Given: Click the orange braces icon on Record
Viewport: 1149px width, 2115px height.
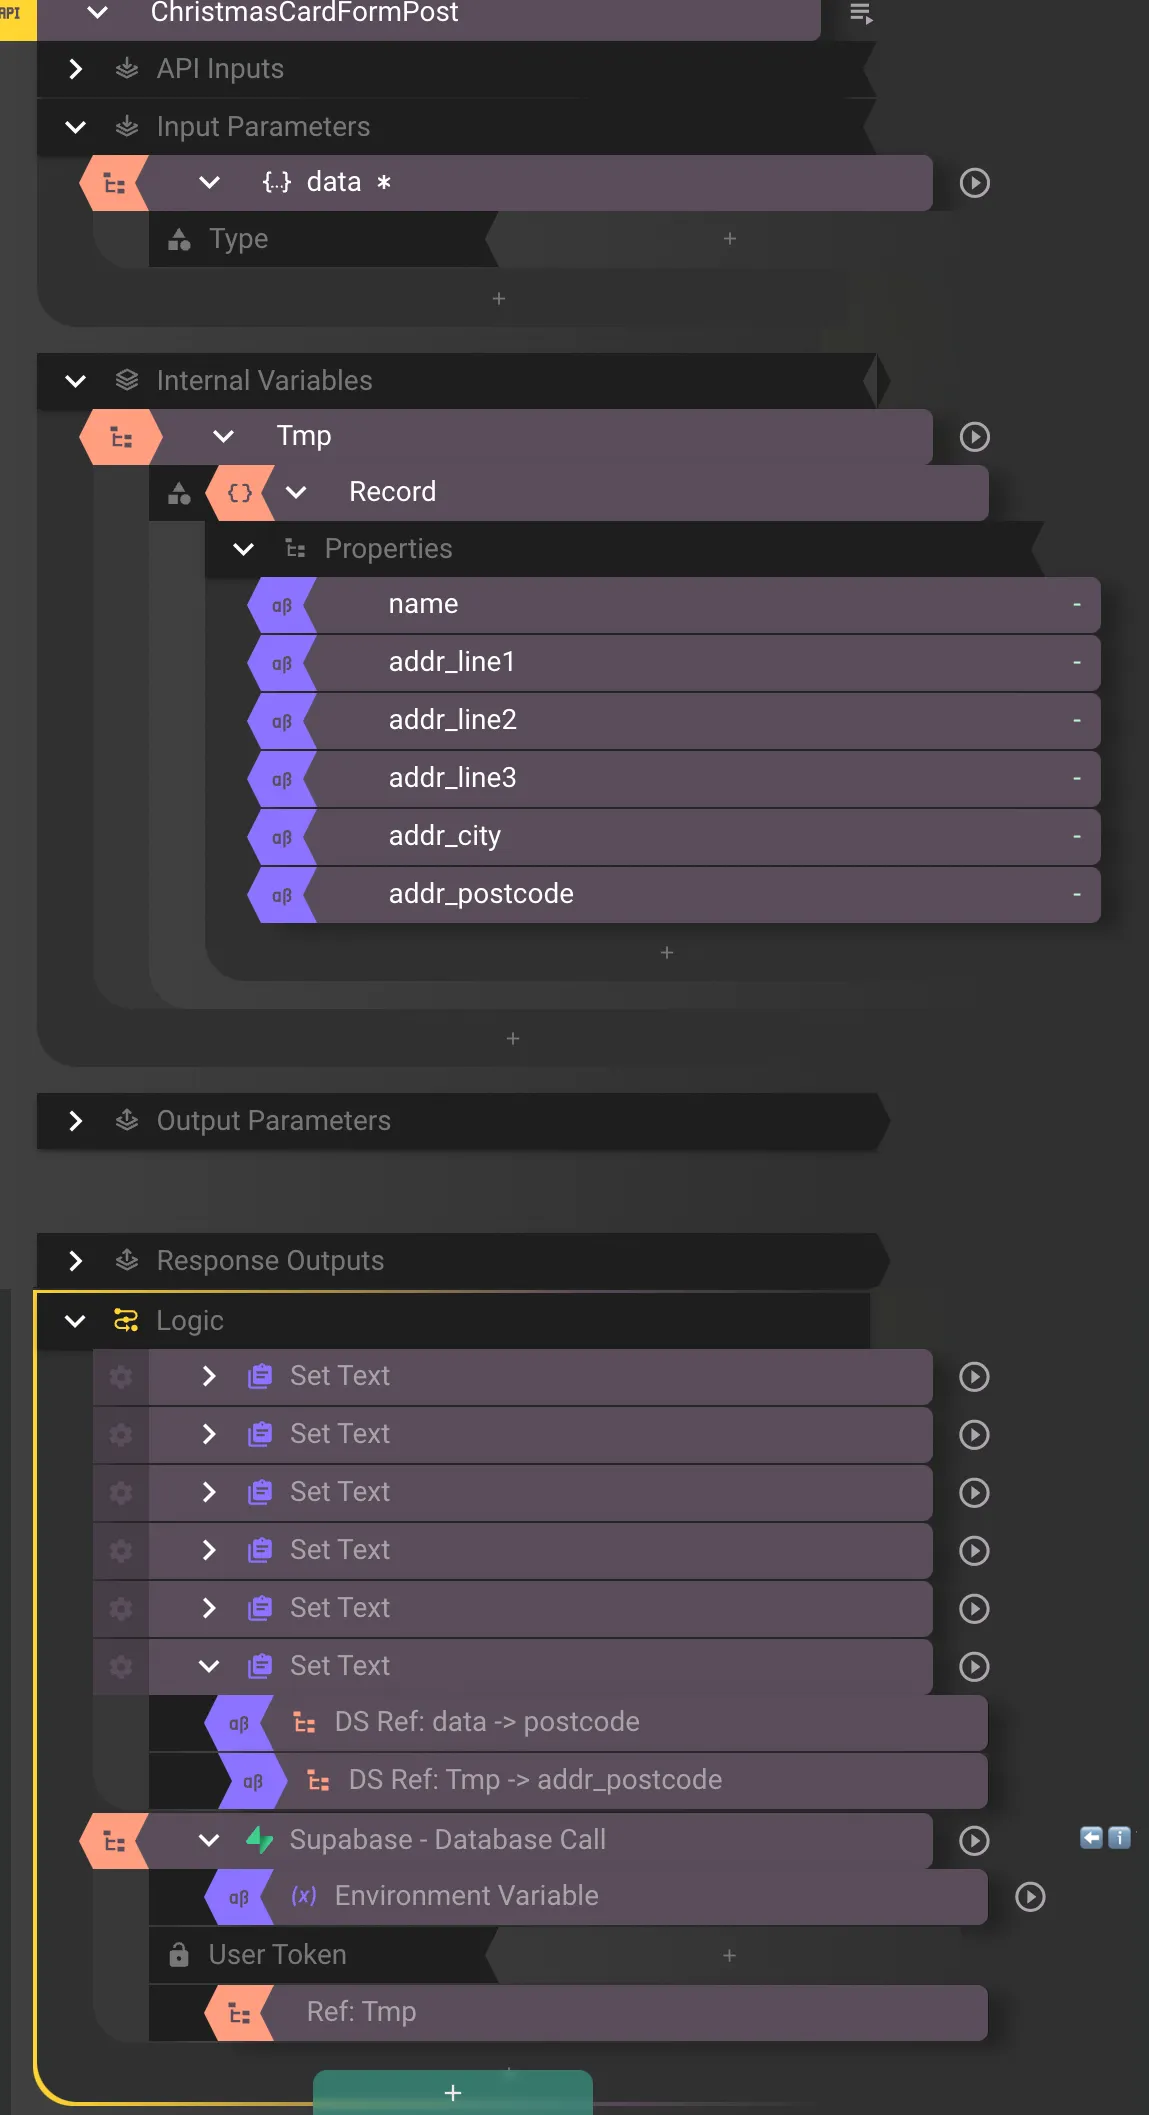Looking at the screenshot, I should pos(240,492).
